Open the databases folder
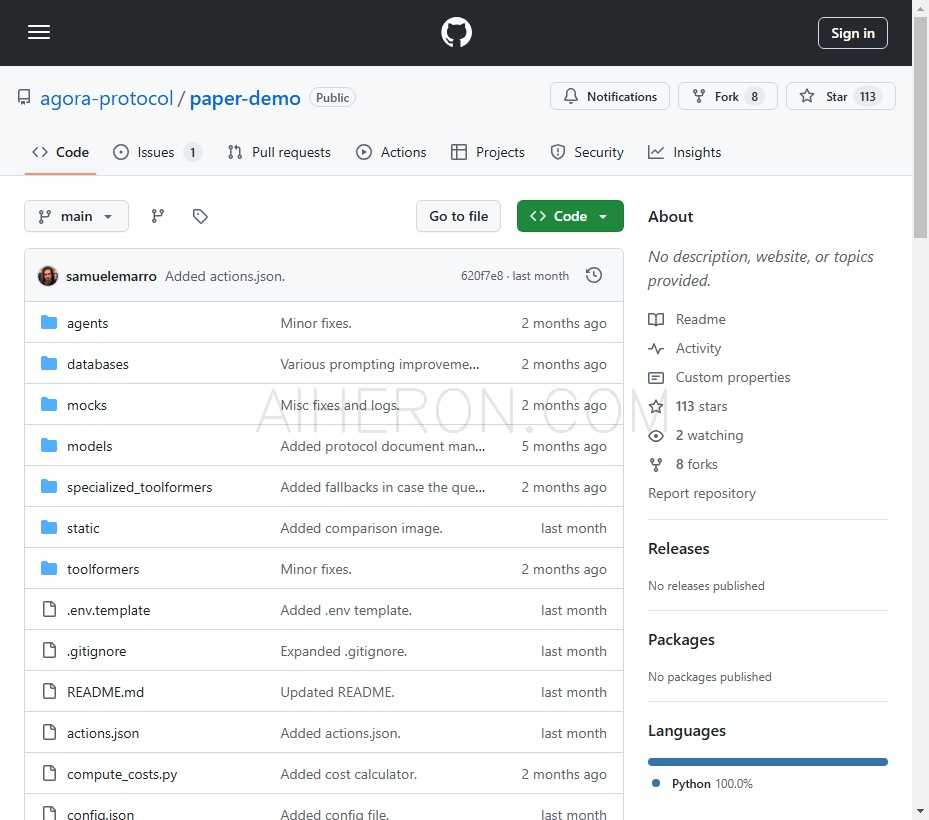The width and height of the screenshot is (929, 820). point(98,364)
